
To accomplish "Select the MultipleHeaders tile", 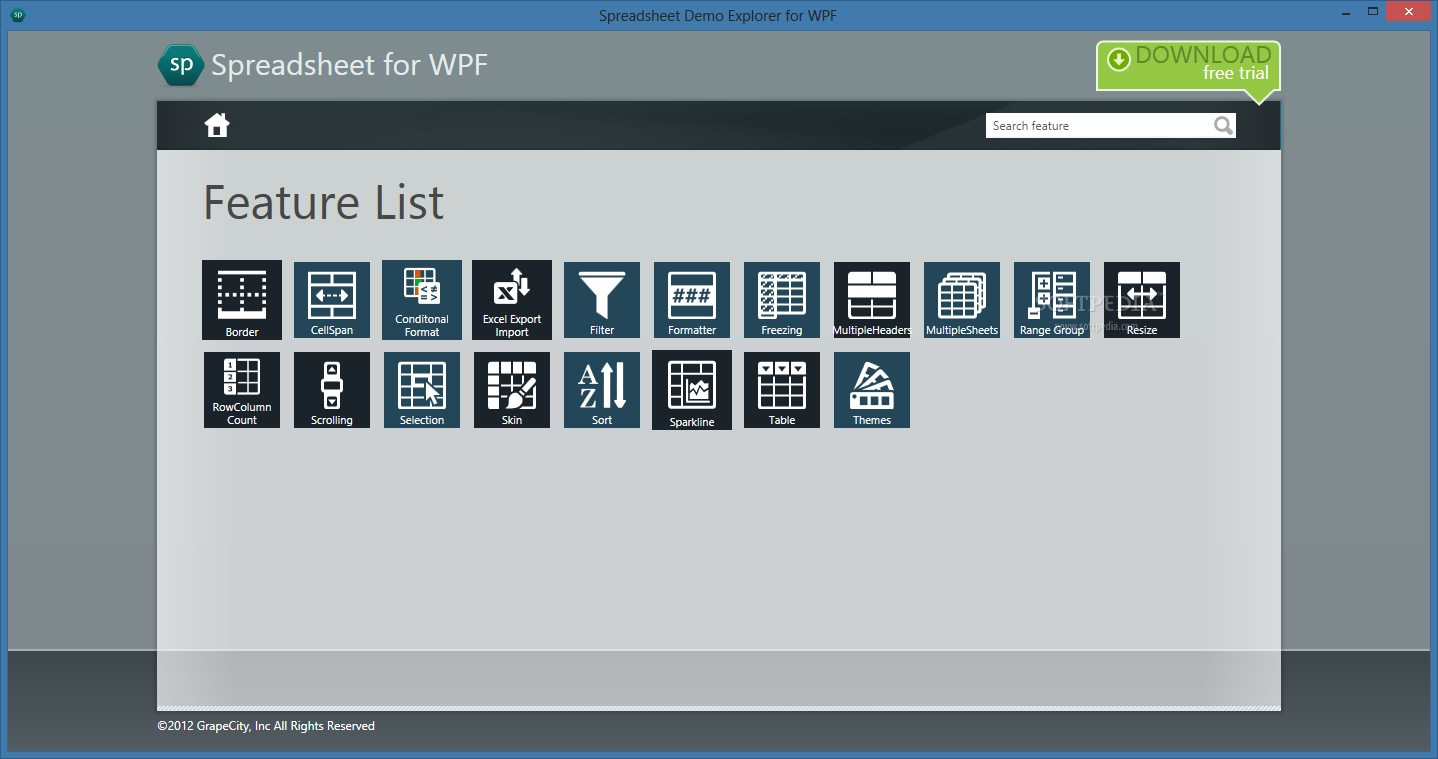I will [872, 300].
